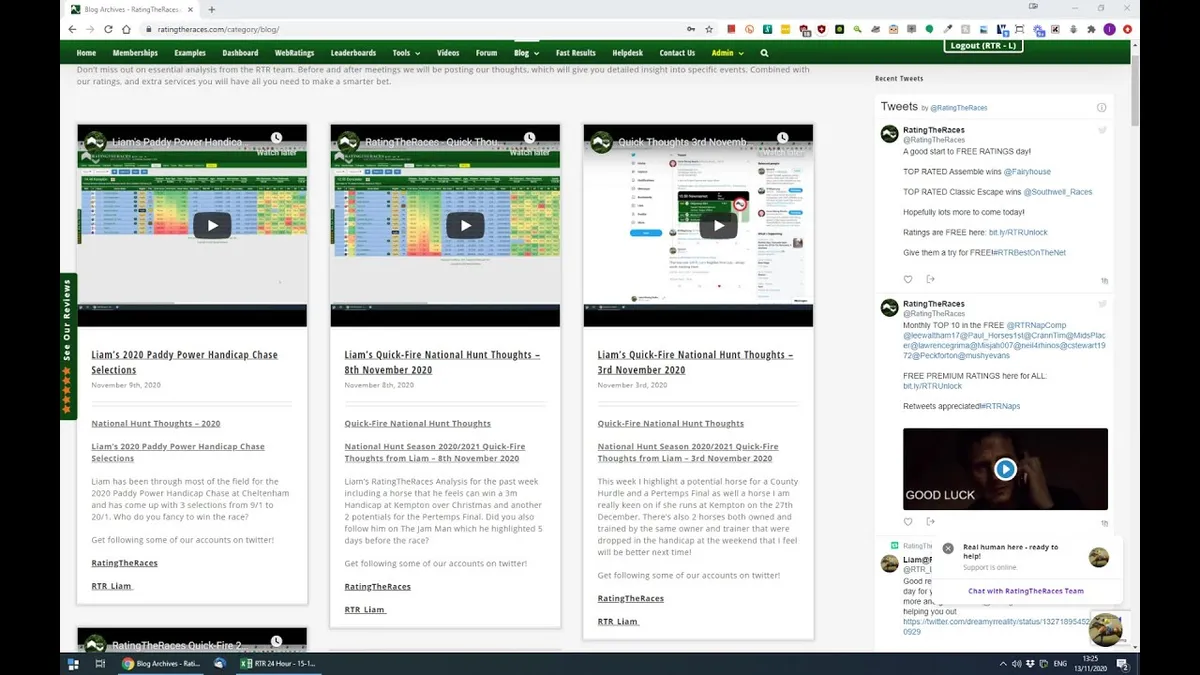This screenshot has width=1200, height=675.
Task: Click the search magnifier icon in navbar
Action: pyautogui.click(x=764, y=53)
